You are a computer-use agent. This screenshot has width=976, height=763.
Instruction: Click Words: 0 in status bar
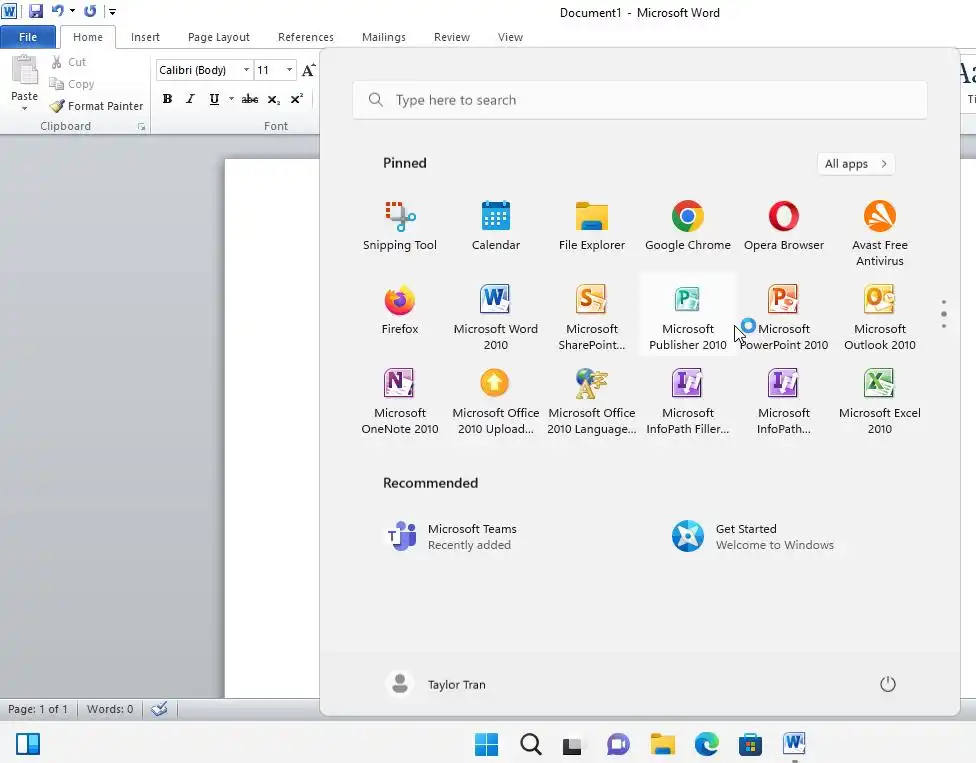point(110,709)
